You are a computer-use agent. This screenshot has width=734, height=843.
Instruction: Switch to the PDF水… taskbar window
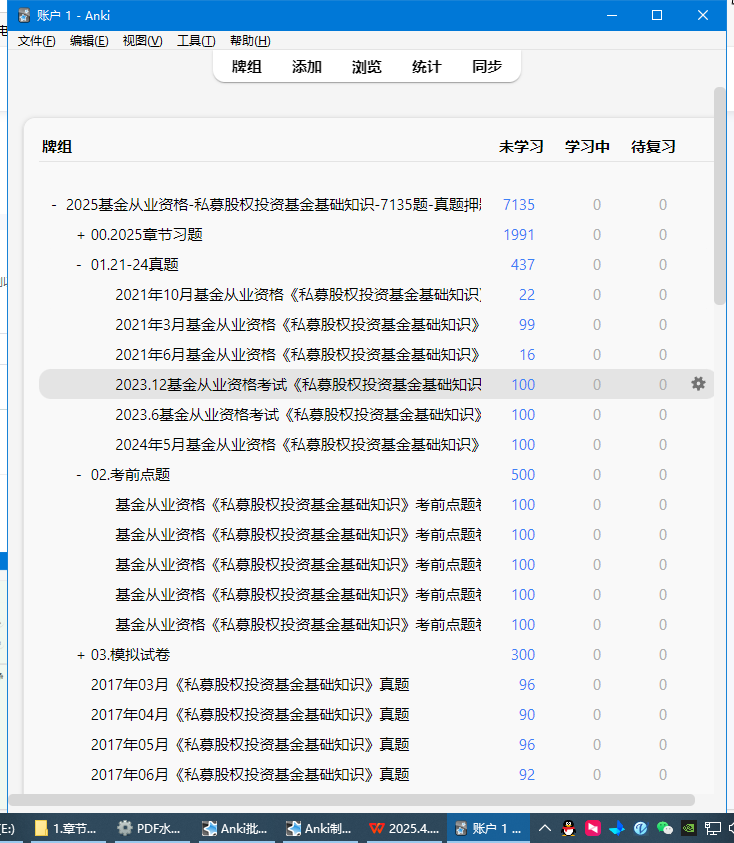click(149, 828)
